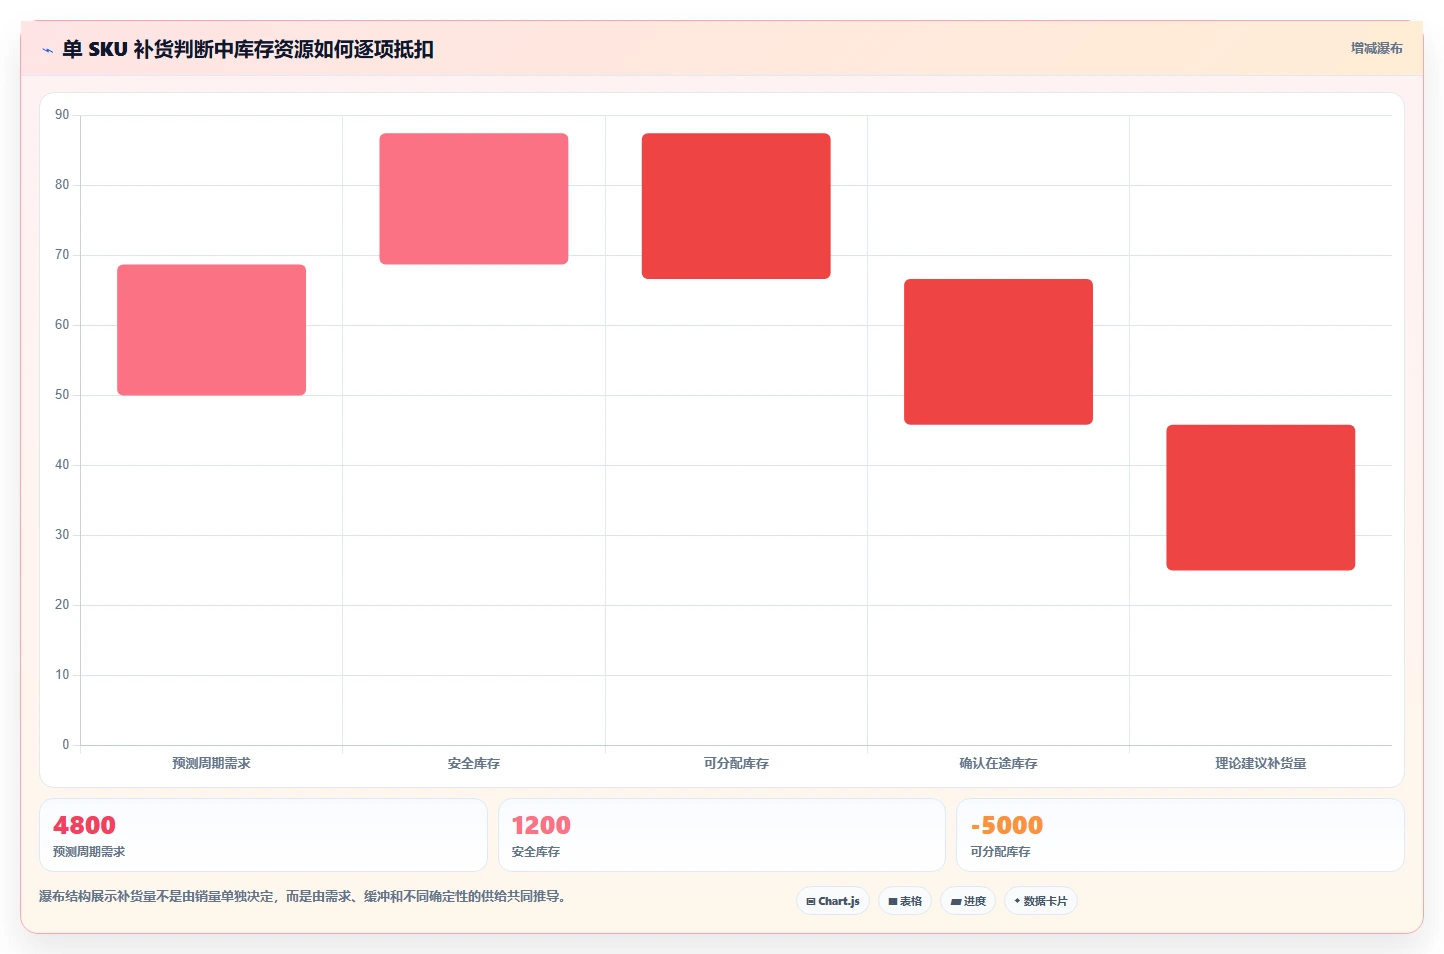
Task: Click the chart title 单 SKU 补货判断中库存资源如何逐项抵扣
Action: pyautogui.click(x=248, y=49)
